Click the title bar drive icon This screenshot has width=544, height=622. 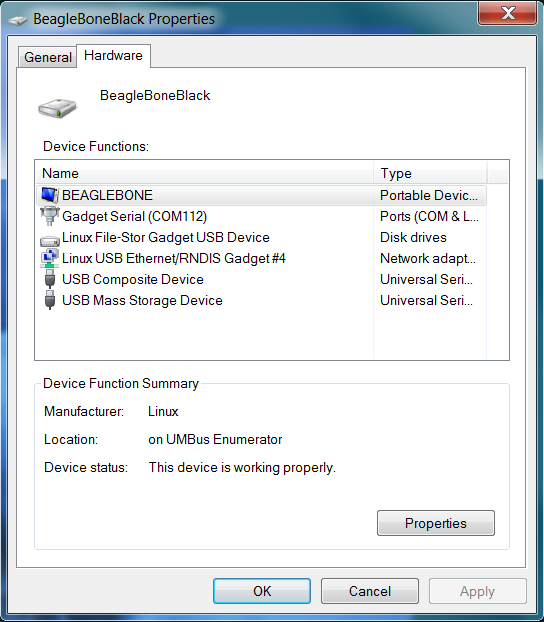pyautogui.click(x=18, y=19)
